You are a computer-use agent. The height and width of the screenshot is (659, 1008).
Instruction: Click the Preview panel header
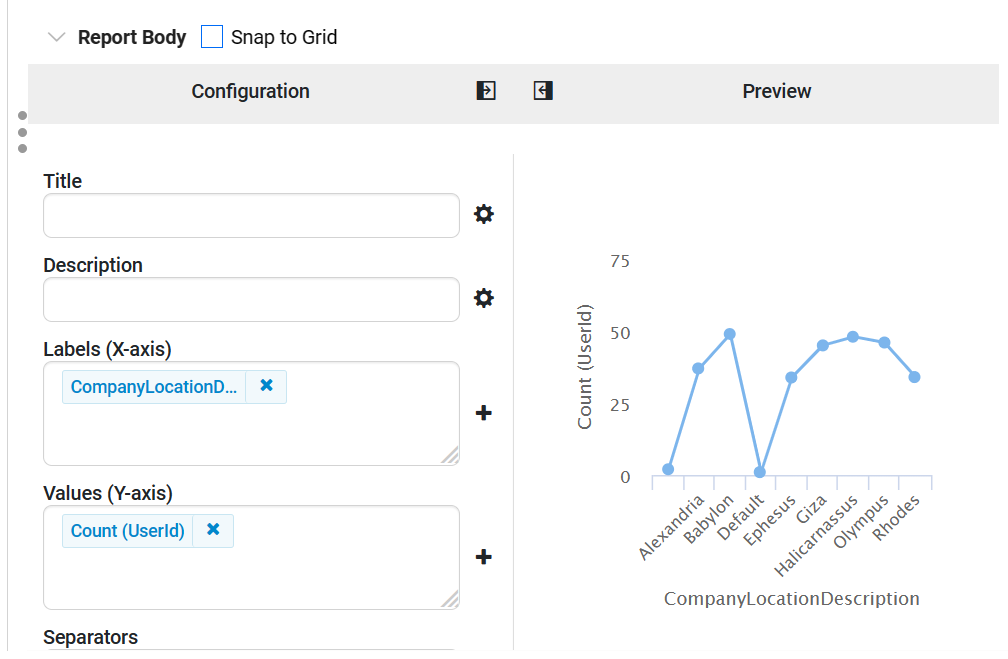[776, 91]
